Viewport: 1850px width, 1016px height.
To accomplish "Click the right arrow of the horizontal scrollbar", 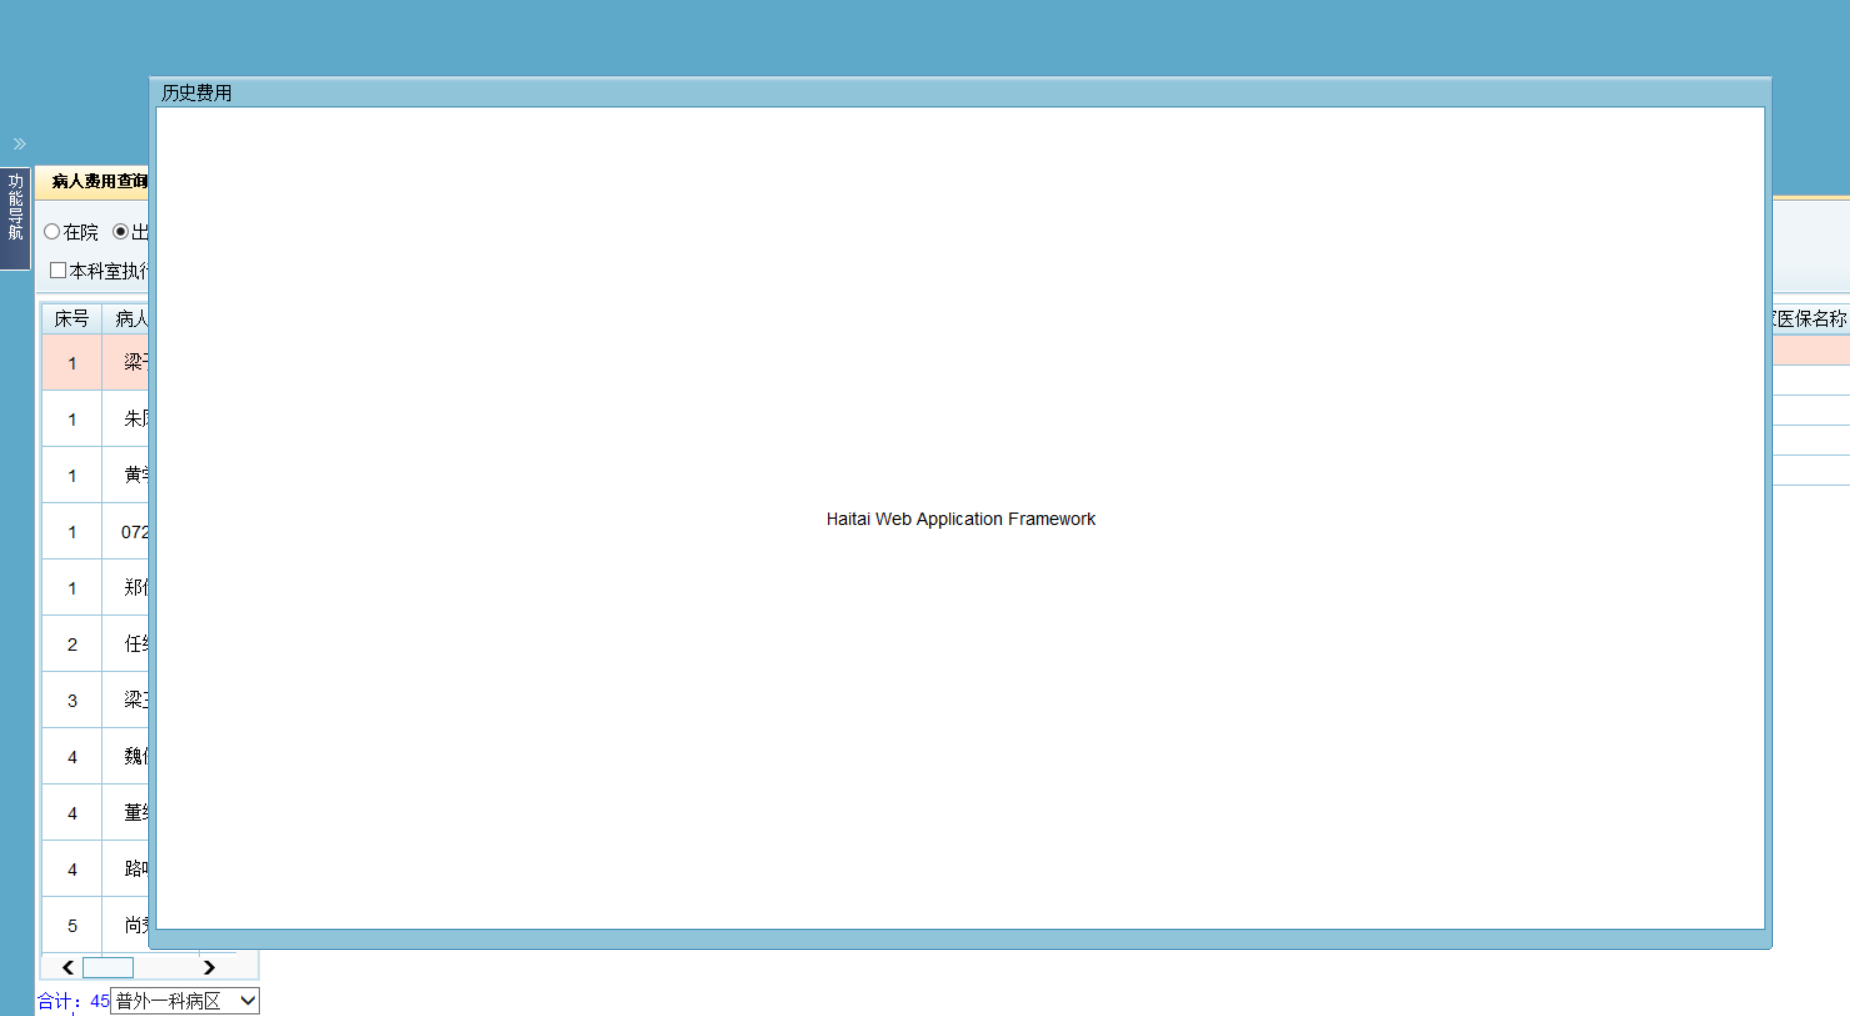I will tap(209, 967).
